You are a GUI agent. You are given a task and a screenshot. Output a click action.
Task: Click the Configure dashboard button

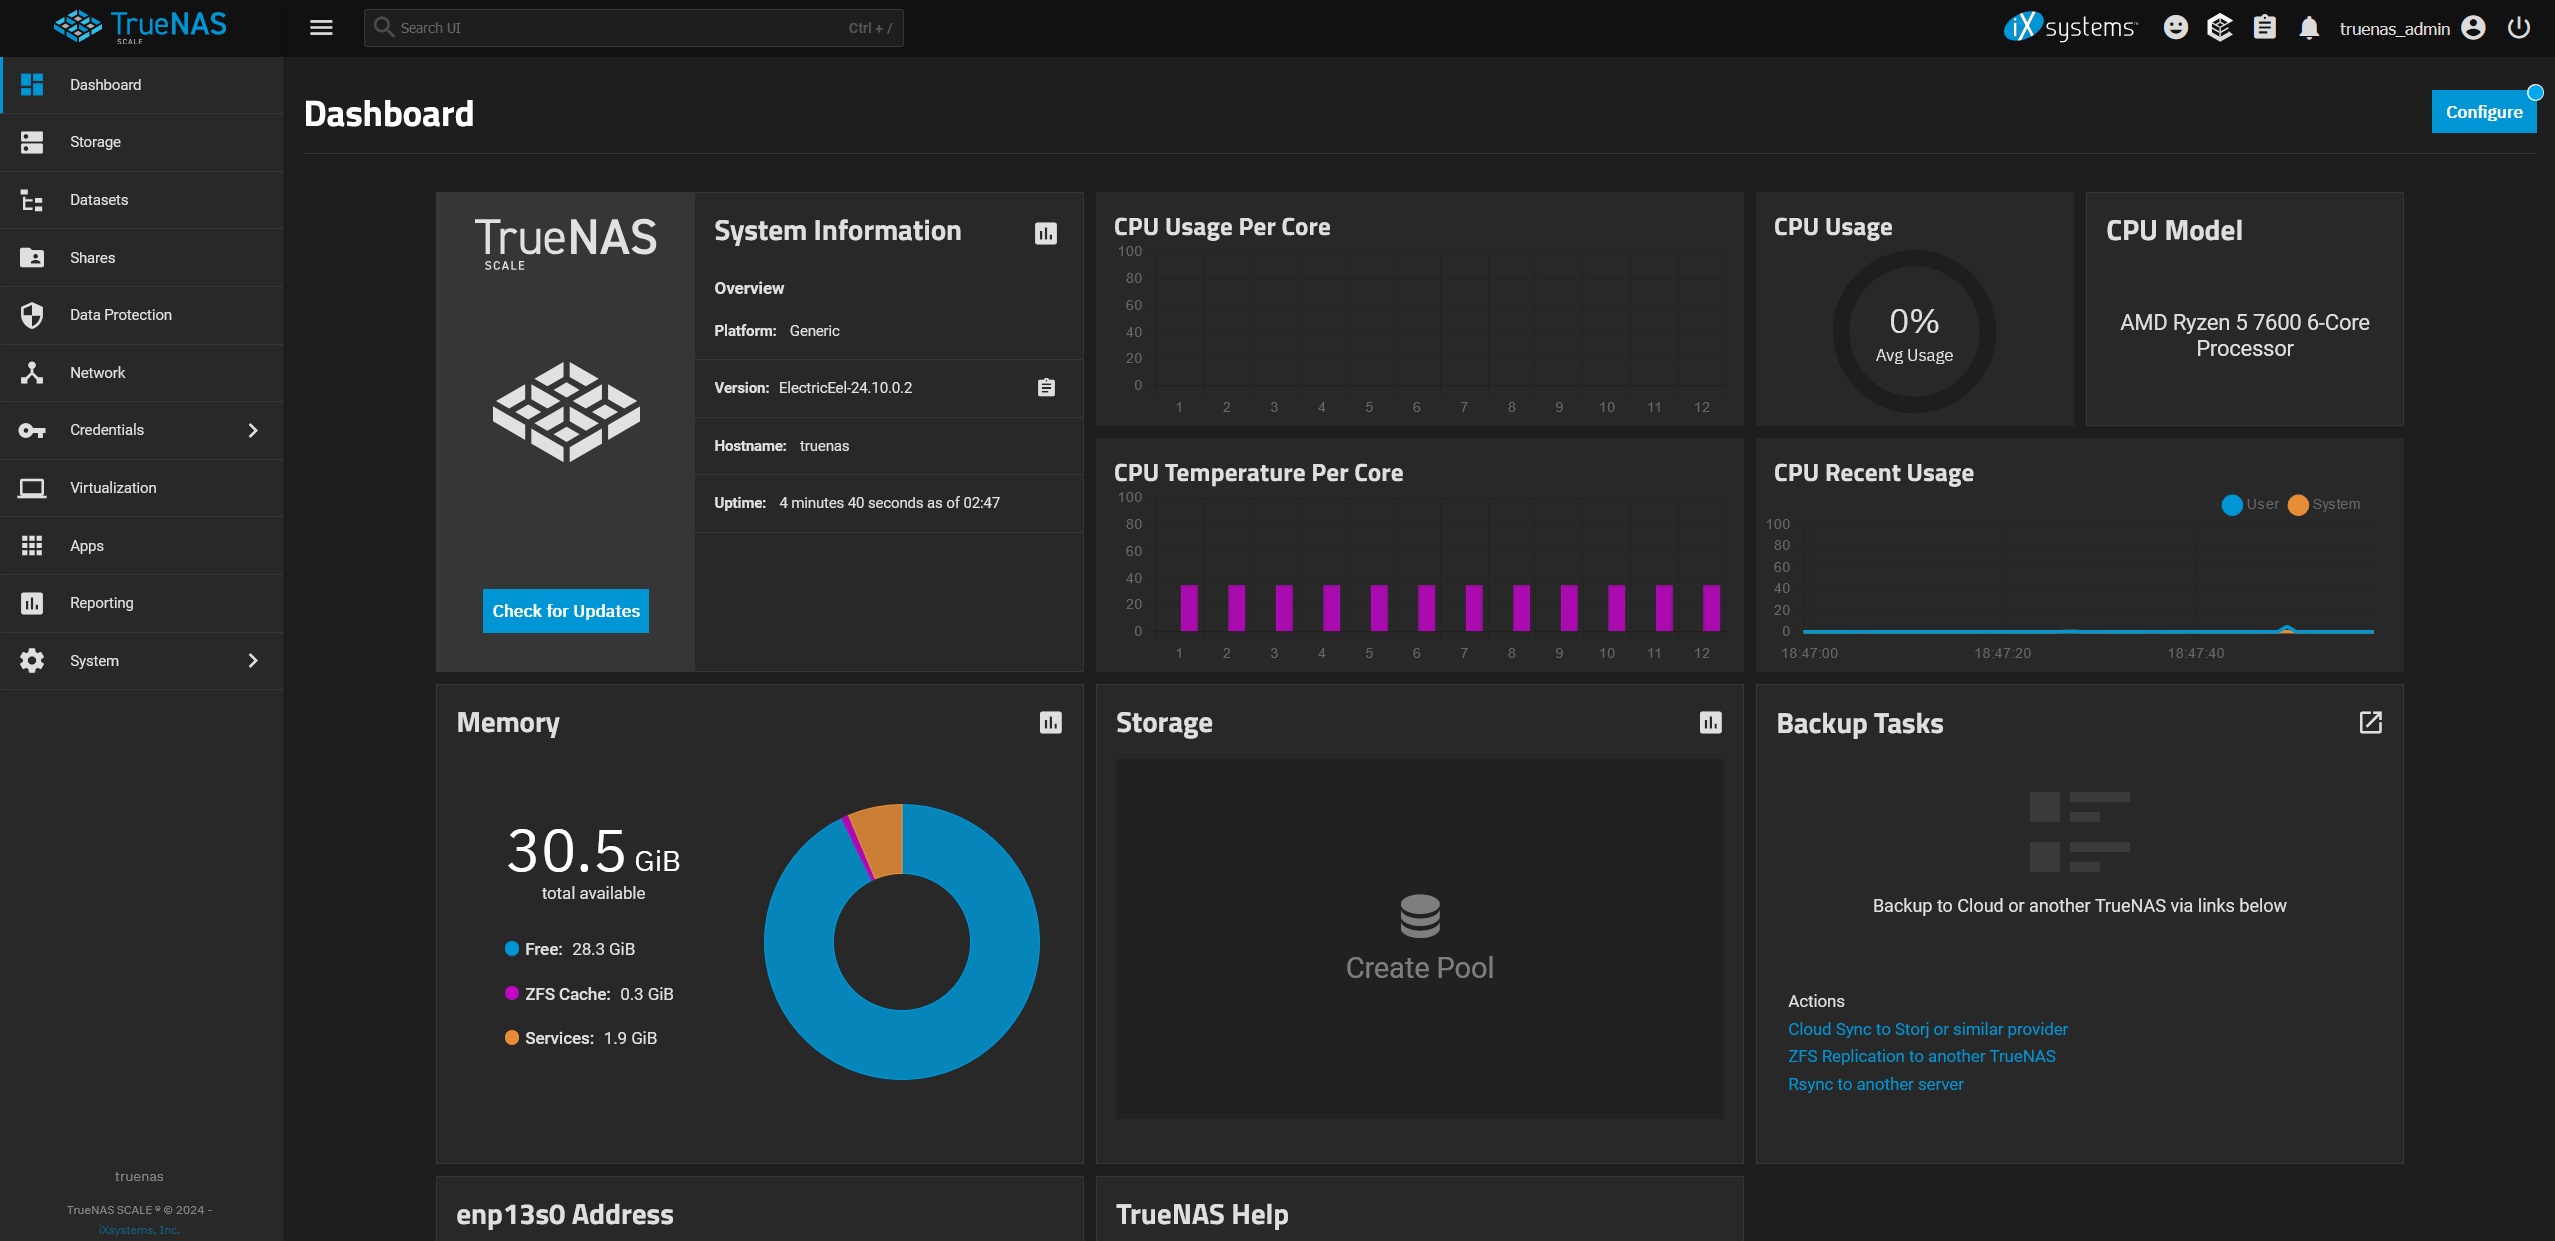click(x=2484, y=112)
